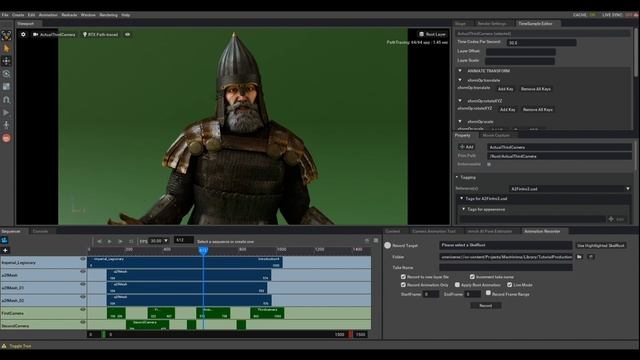This screenshot has height=360, width=640.
Task: Click Use Highlighted SkelRoot button
Action: (600, 245)
